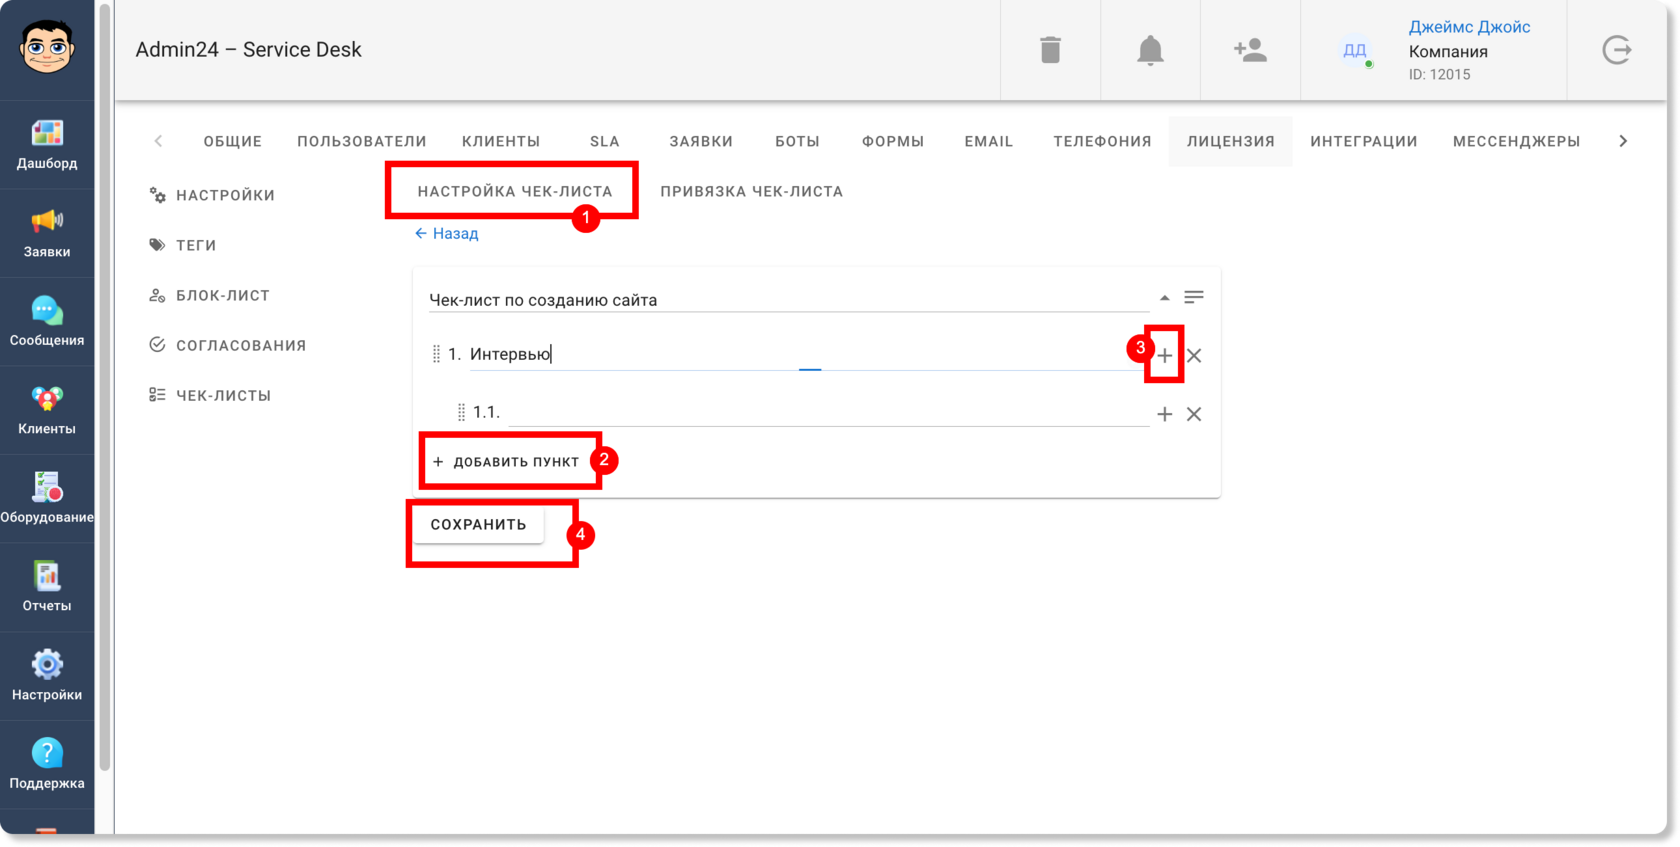This screenshot has width=1680, height=847.
Task: Focus the empty 1.1 item text field
Action: [828, 412]
